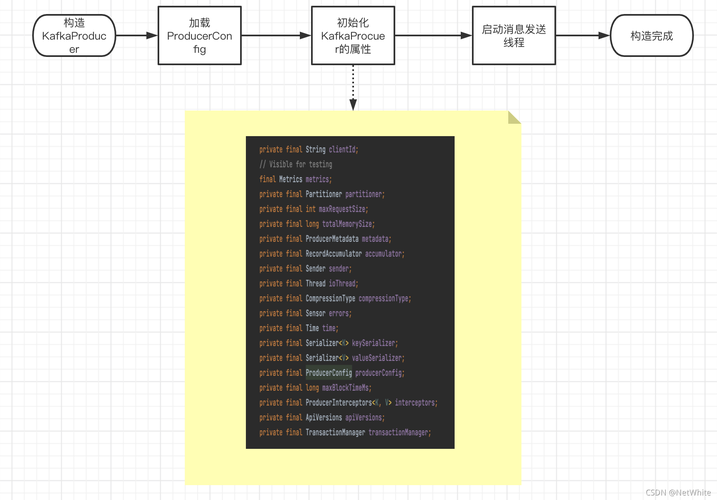Click the dotted arrow pointing to note
This screenshot has height=500, width=717.
coord(353,87)
